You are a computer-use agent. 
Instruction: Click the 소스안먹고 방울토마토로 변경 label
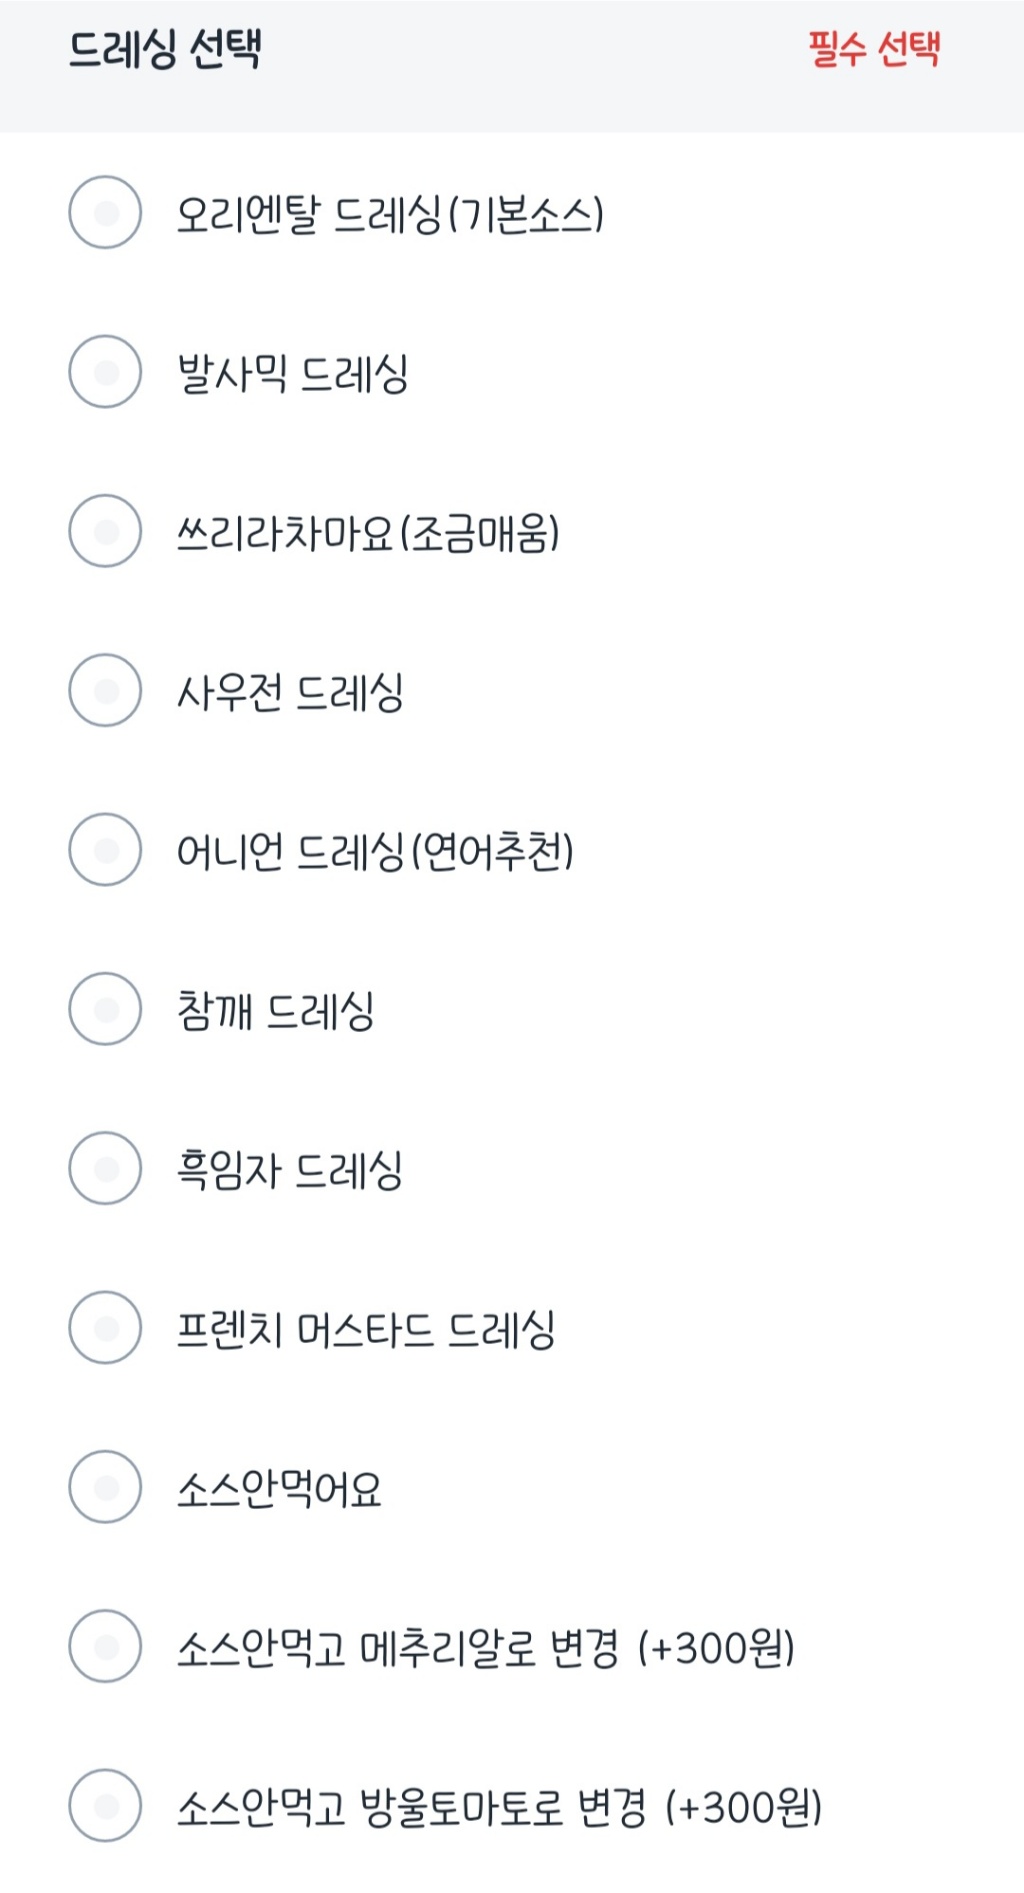499,1808
